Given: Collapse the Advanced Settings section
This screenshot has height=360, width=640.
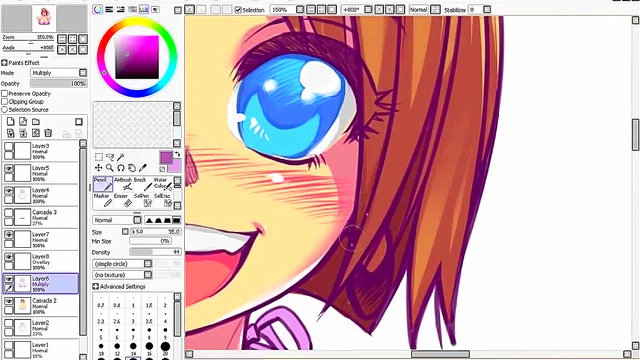Looking at the screenshot, I should pos(96,287).
